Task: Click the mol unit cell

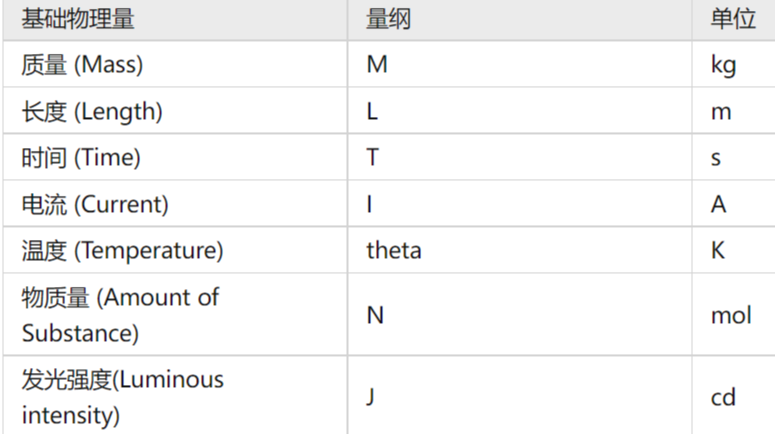Action: pyautogui.click(x=731, y=315)
